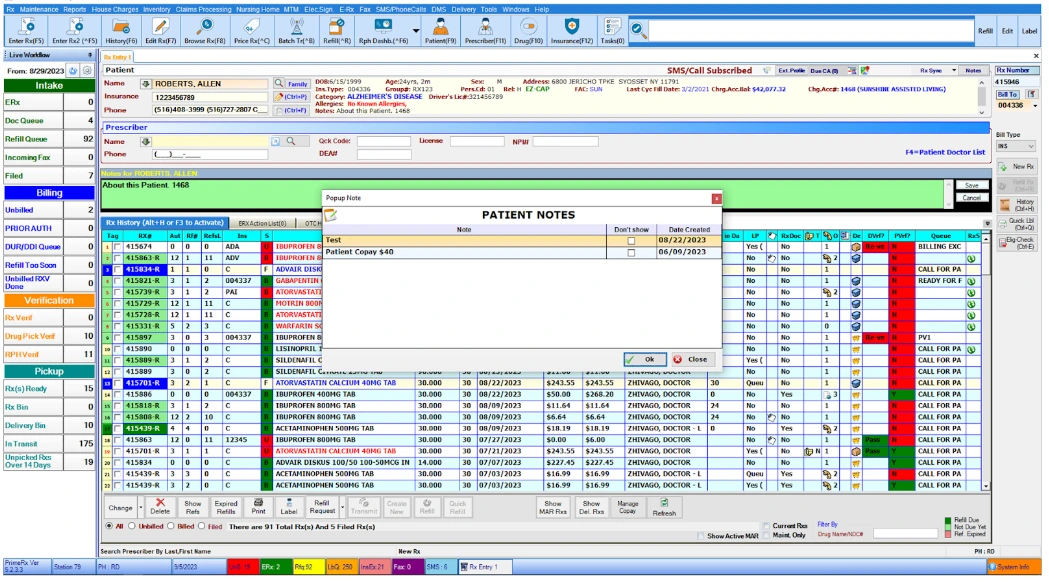Click the New Rx button icon

point(1017,167)
